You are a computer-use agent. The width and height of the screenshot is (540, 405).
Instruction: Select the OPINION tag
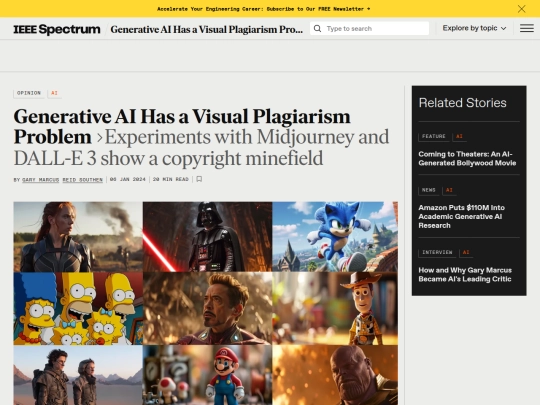tap(29, 93)
